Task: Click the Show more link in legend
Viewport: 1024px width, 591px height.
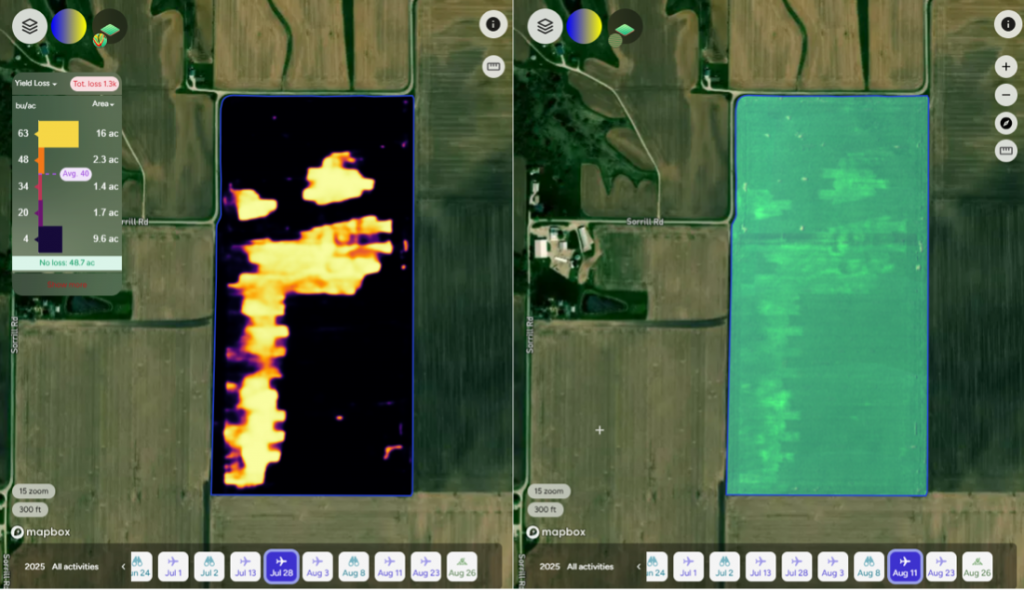Action: click(x=67, y=285)
